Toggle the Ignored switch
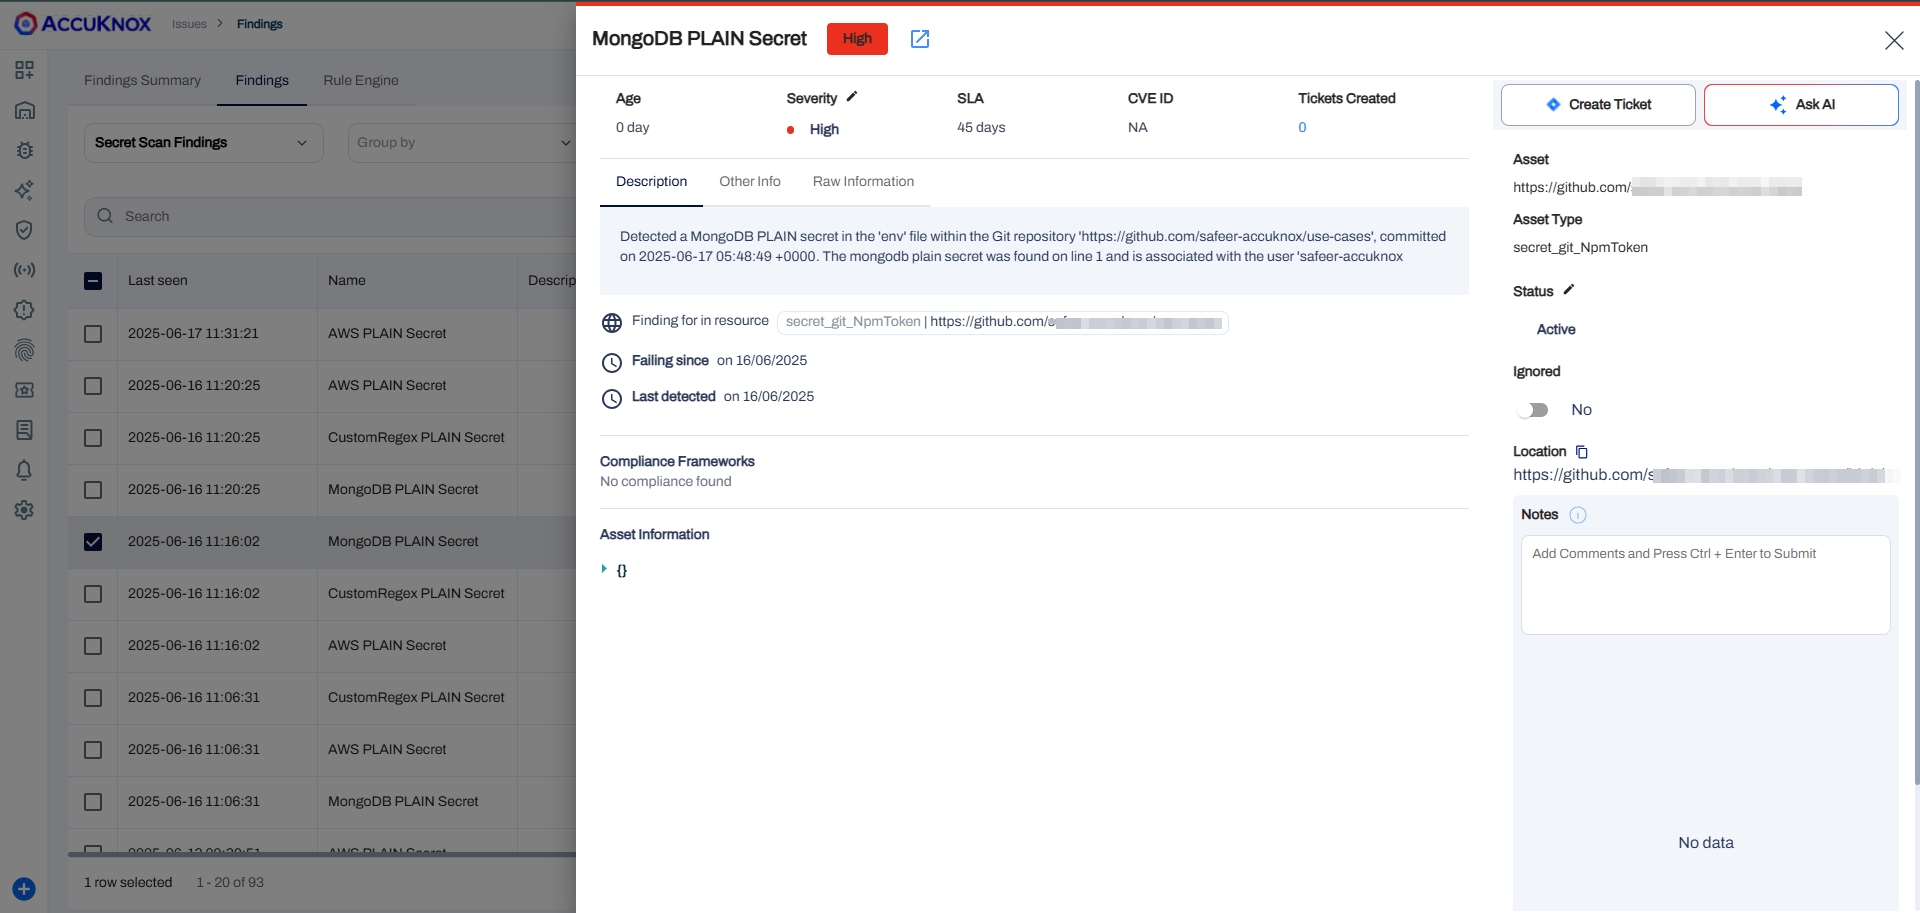This screenshot has width=1920, height=913. (1533, 410)
